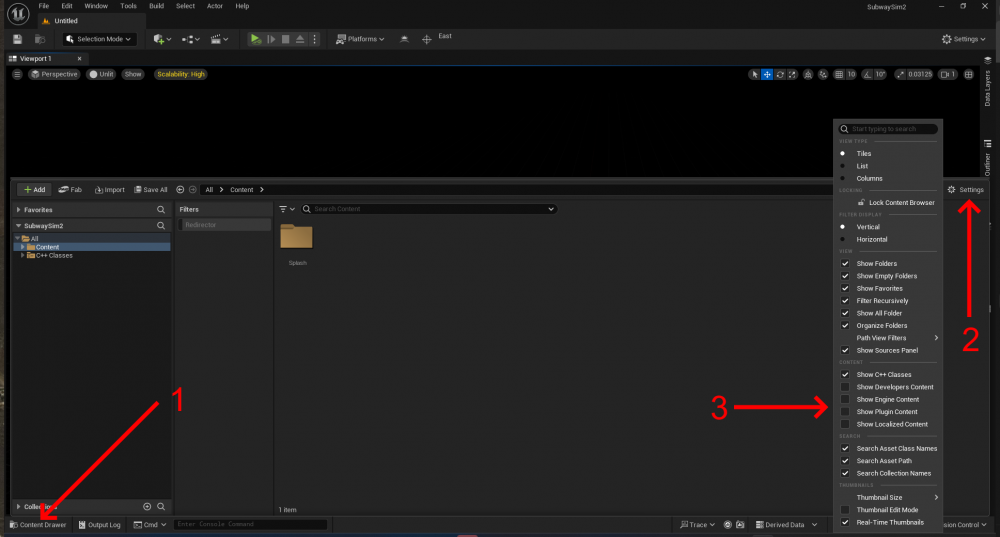
Task: Expand the C++ Classes tree folder
Action: (x=24, y=255)
